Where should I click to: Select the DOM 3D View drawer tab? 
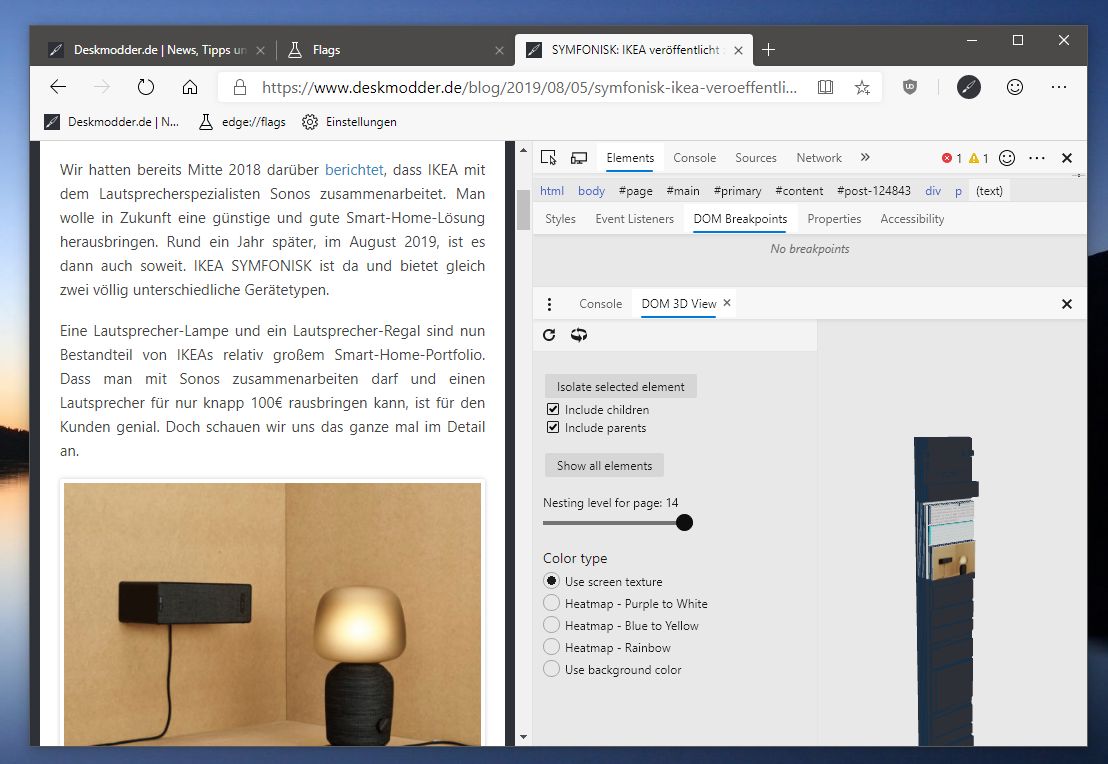[x=678, y=304]
